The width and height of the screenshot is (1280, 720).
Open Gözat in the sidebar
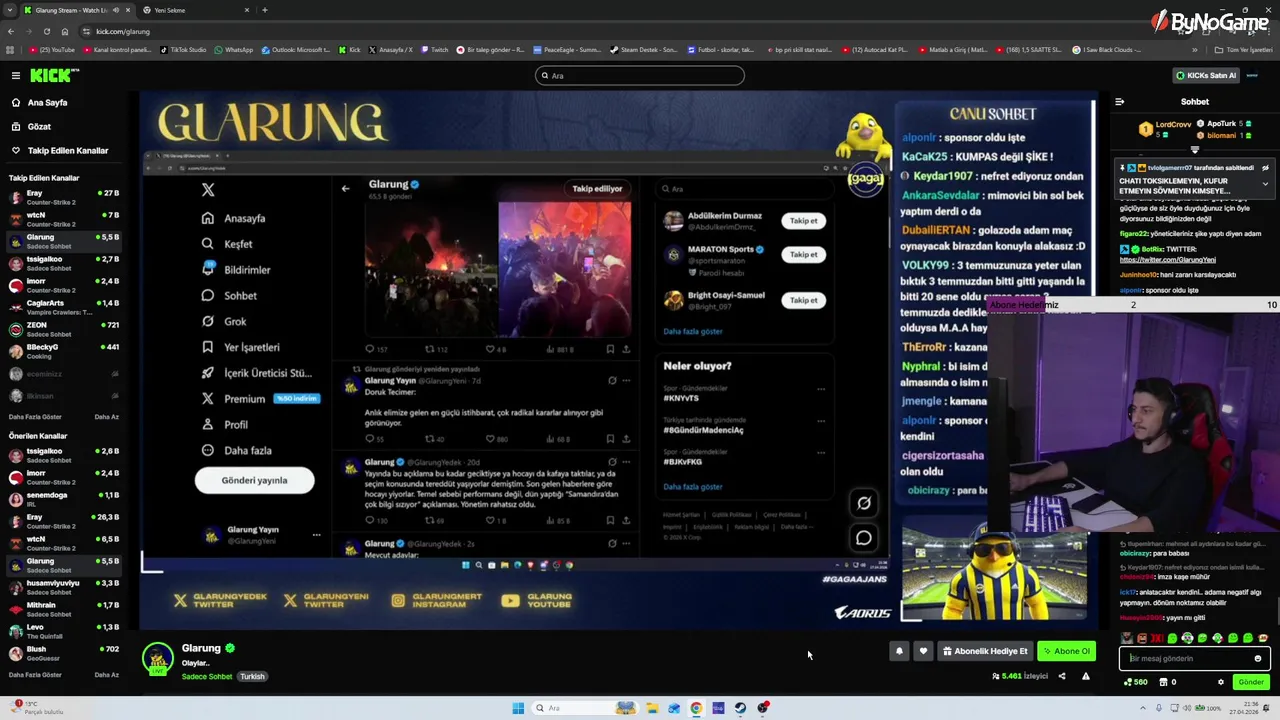39,127
